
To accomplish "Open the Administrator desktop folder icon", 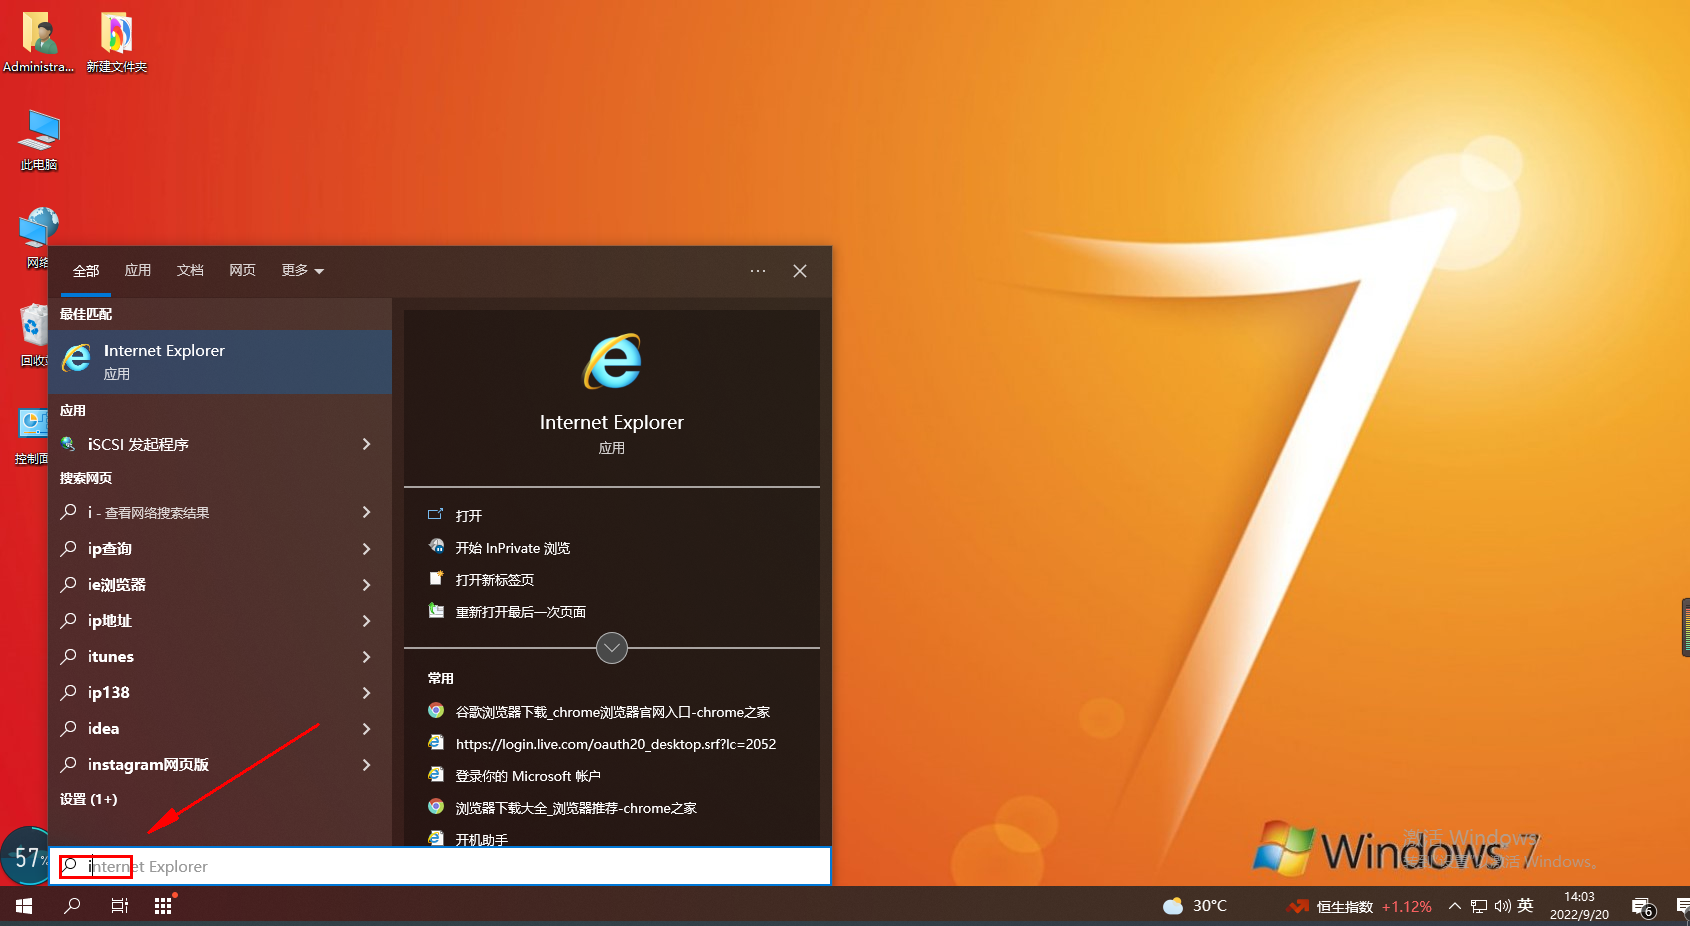I will click(x=38, y=42).
